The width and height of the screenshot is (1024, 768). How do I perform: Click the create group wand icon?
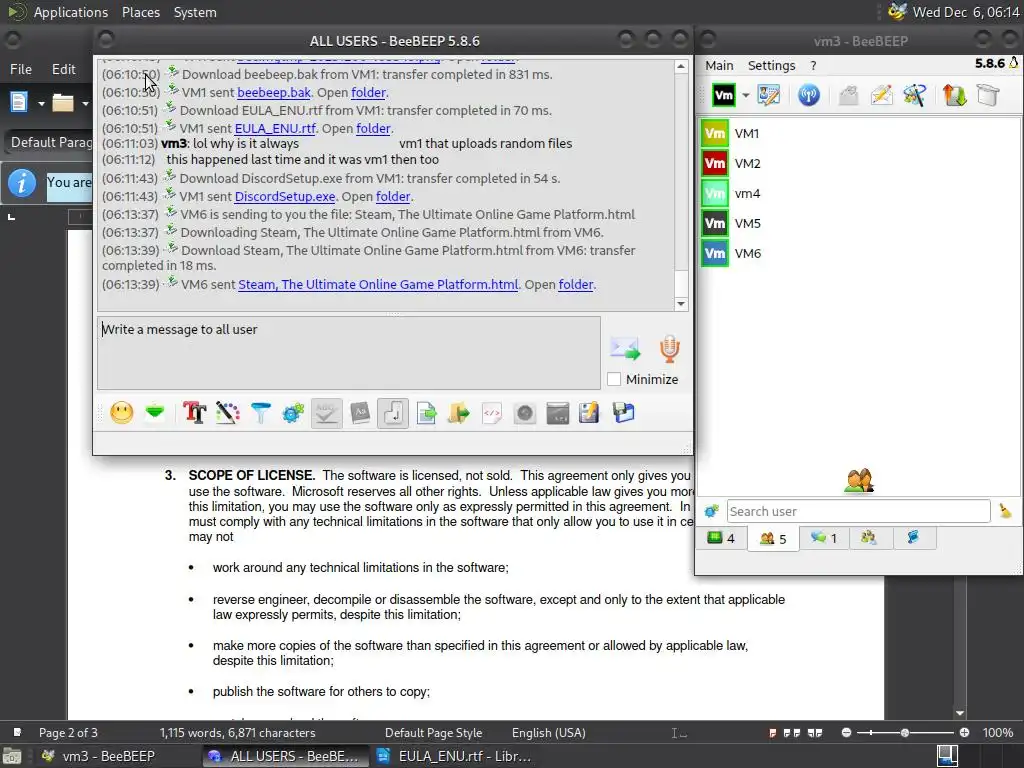tap(914, 95)
